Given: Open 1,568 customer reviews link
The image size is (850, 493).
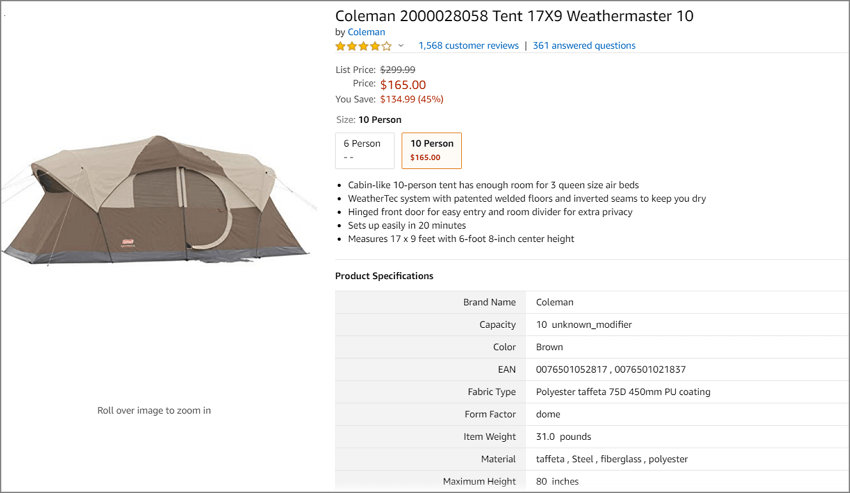Looking at the screenshot, I should [x=468, y=46].
